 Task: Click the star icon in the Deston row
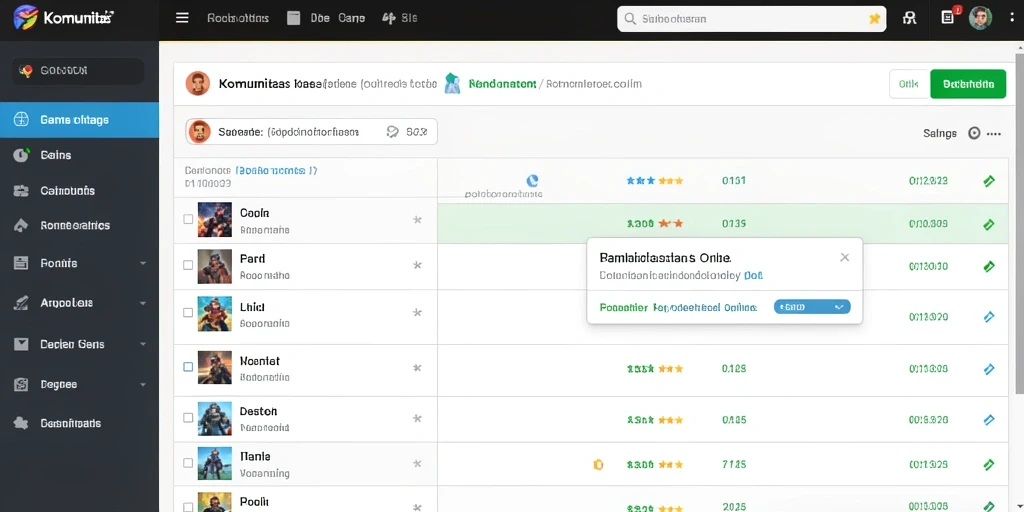click(417, 417)
